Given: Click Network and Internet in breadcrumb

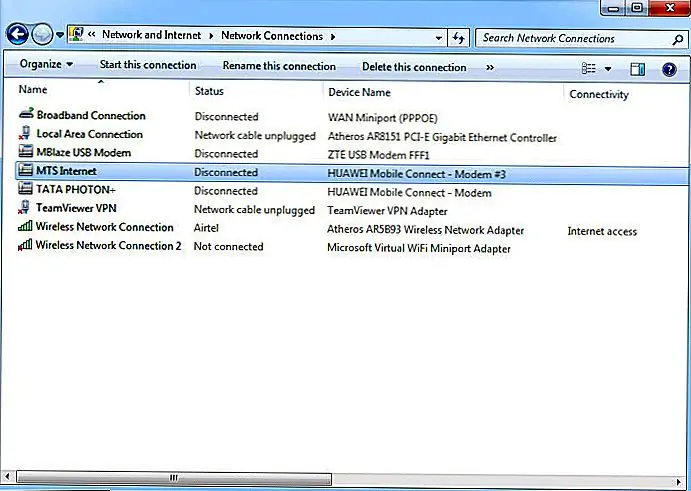Looking at the screenshot, I should pyautogui.click(x=151, y=36).
